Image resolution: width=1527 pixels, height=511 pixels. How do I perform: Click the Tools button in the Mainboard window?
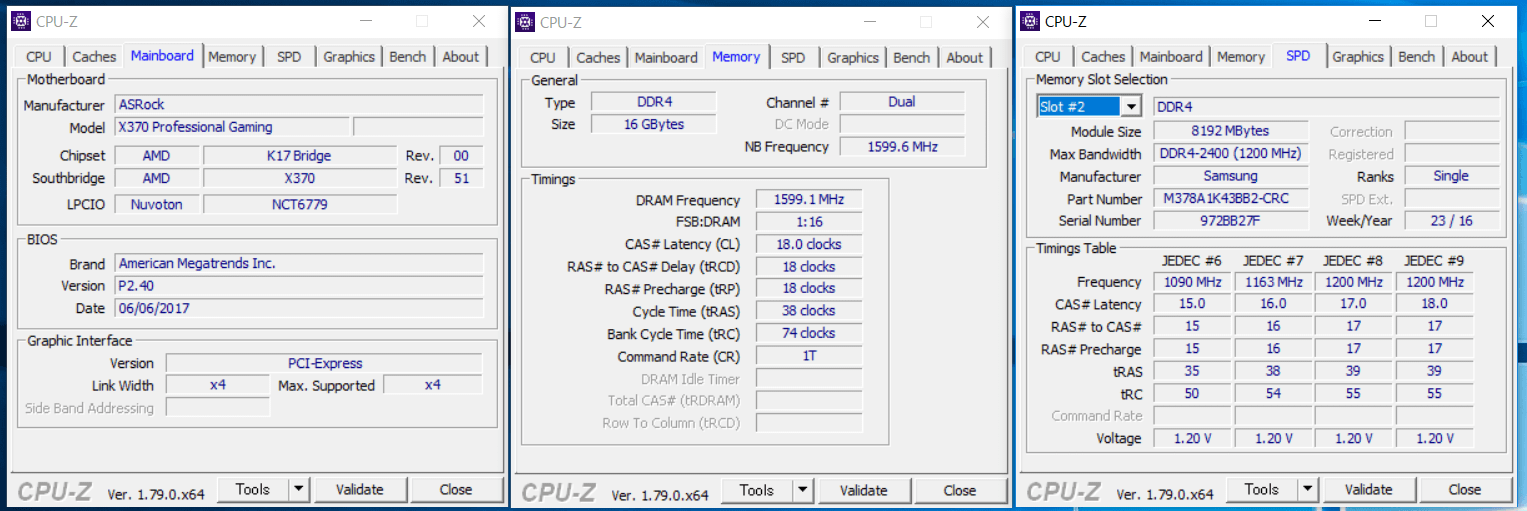pyautogui.click(x=253, y=489)
